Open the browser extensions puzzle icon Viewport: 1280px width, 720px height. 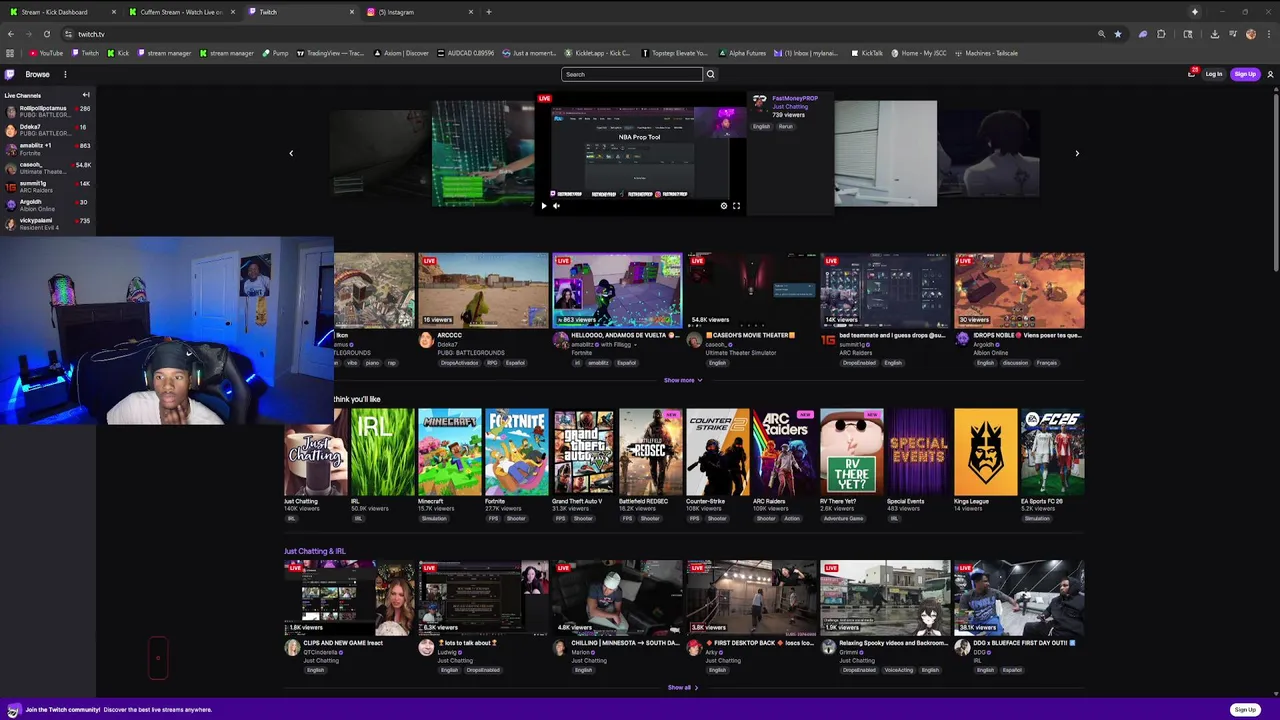[1161, 34]
